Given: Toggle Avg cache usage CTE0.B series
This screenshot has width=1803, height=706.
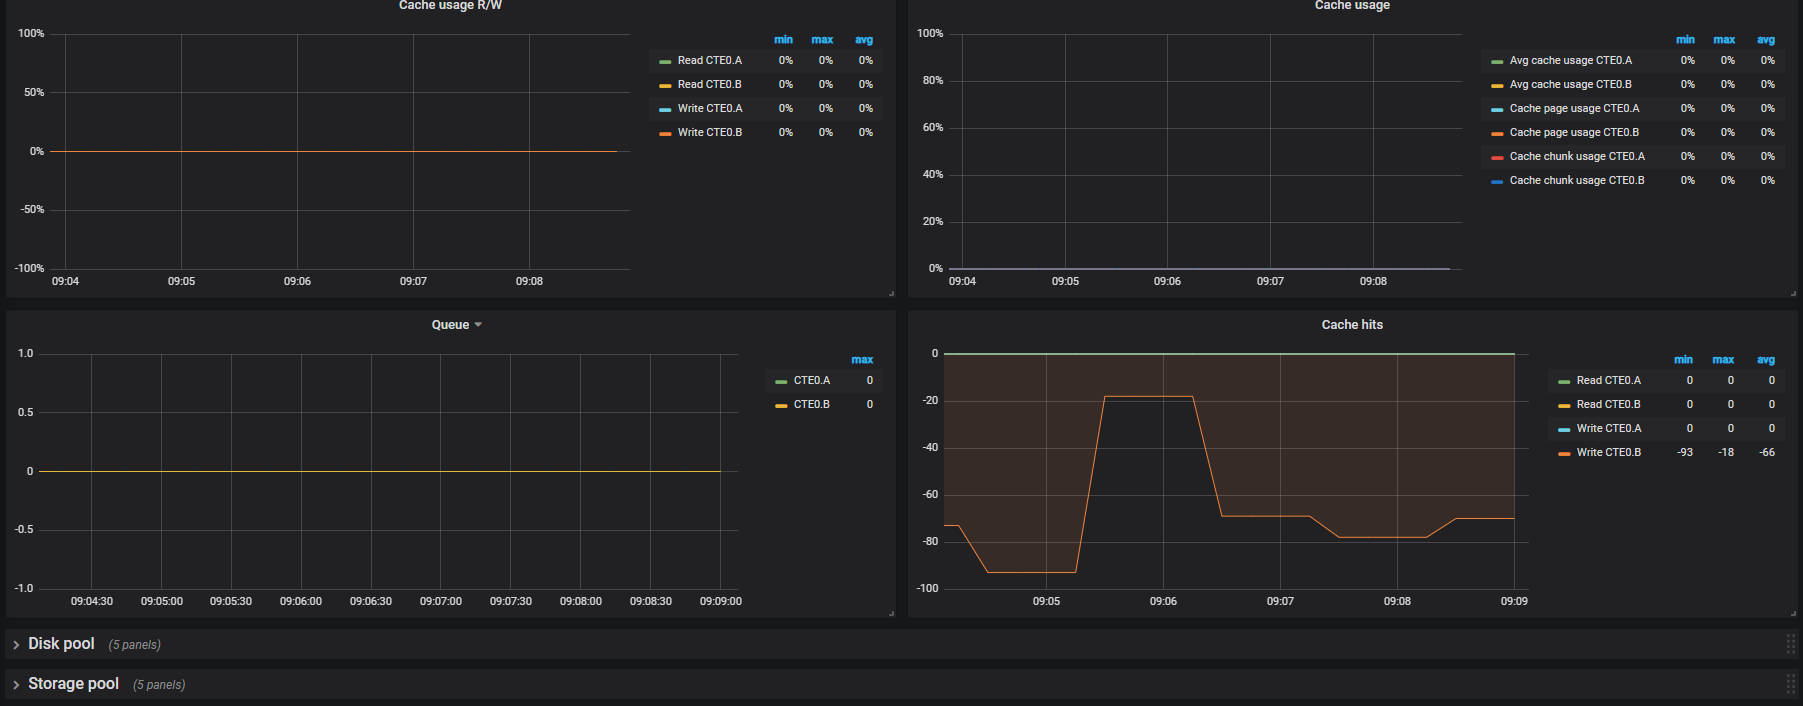Looking at the screenshot, I should pyautogui.click(x=1570, y=85).
